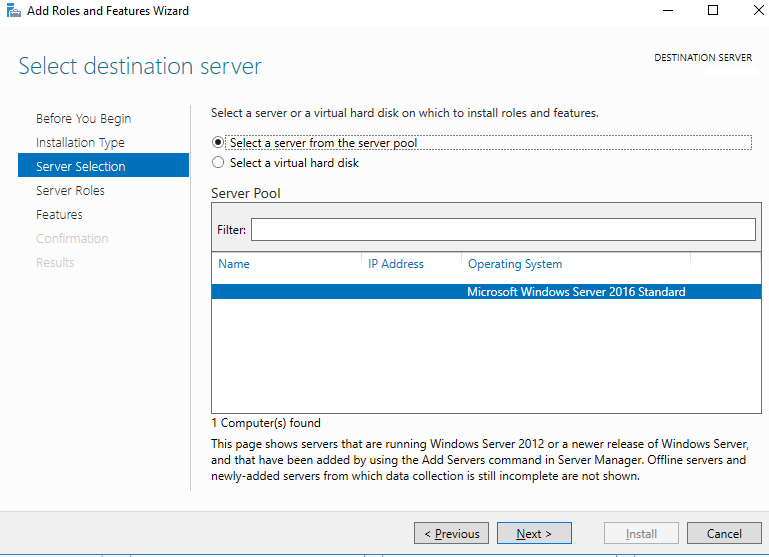Maximize the wizard window
The width and height of the screenshot is (769, 557).
713,10
